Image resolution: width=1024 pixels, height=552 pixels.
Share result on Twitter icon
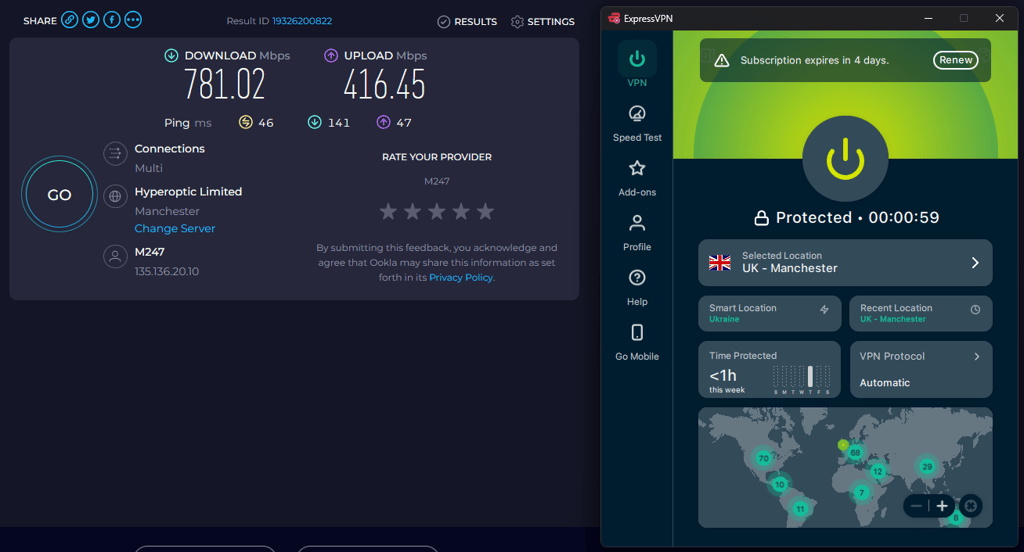click(91, 20)
